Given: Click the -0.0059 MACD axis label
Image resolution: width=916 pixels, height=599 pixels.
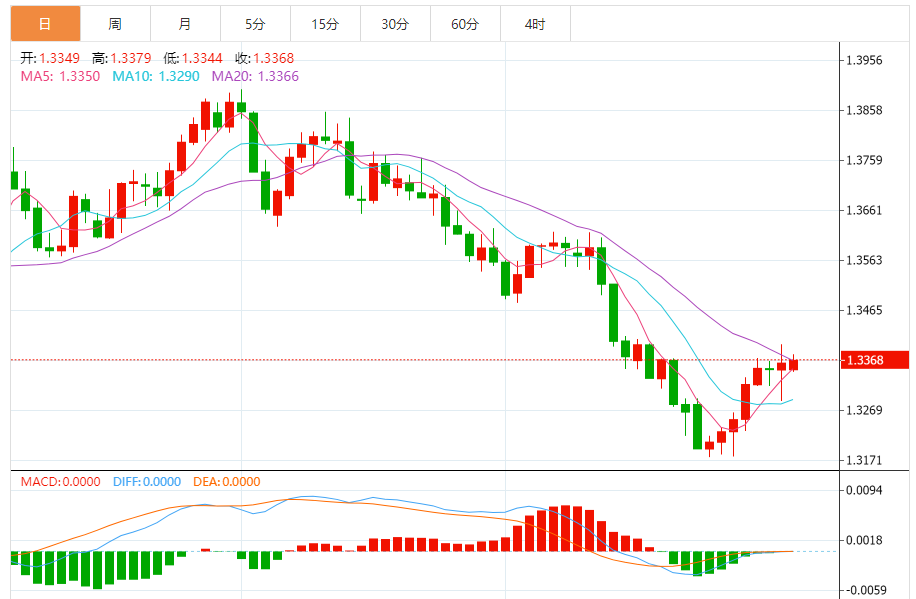Looking at the screenshot, I should [864, 590].
